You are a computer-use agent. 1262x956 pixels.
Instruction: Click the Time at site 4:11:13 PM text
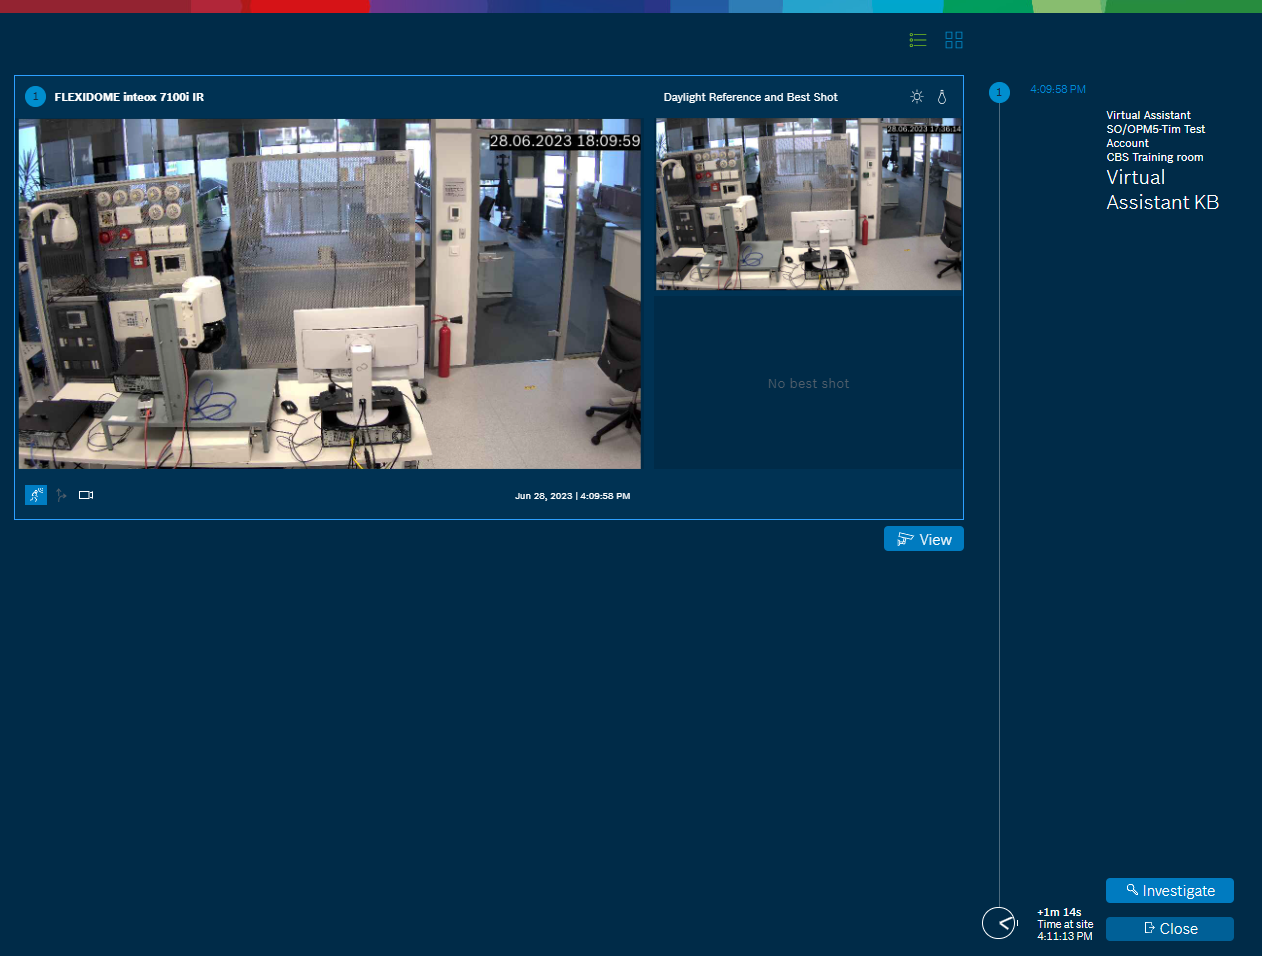click(1065, 930)
